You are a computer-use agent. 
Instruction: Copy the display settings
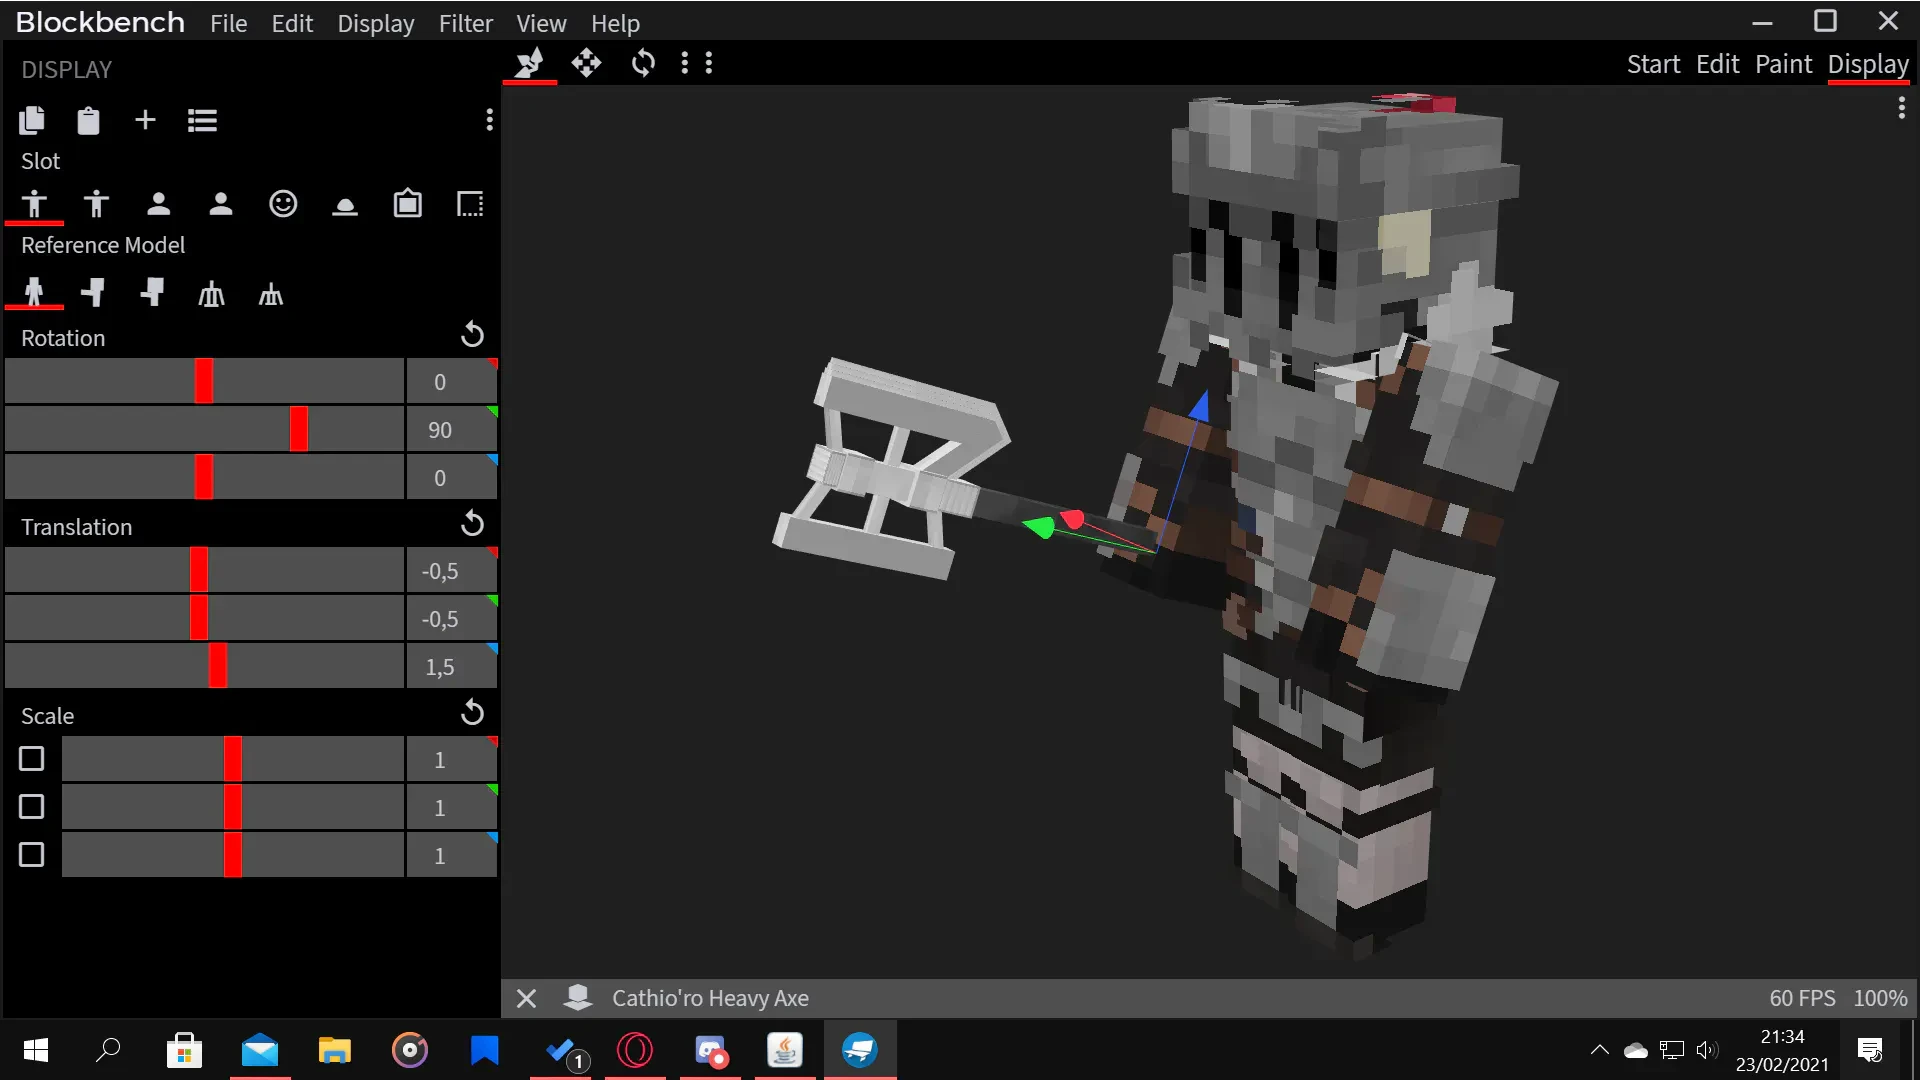tap(32, 120)
